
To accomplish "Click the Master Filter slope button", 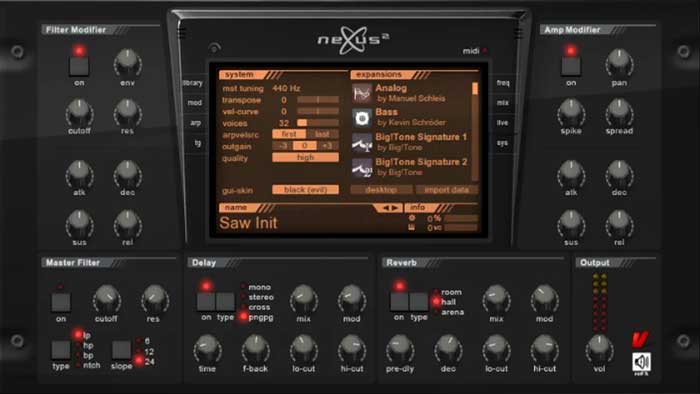I will [121, 350].
